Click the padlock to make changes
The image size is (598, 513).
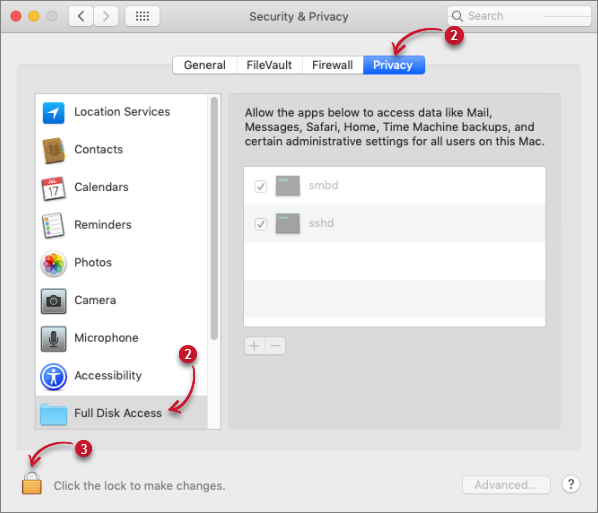32,482
